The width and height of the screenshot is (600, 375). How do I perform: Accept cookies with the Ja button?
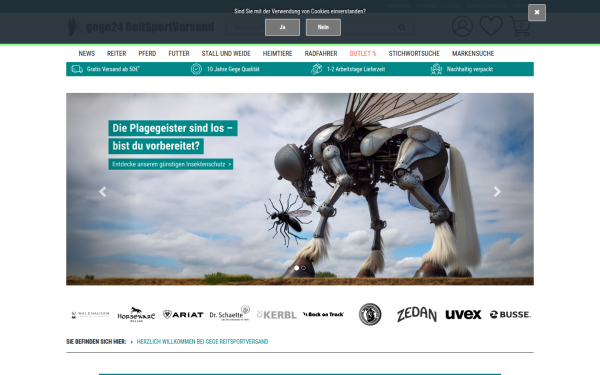click(x=282, y=27)
